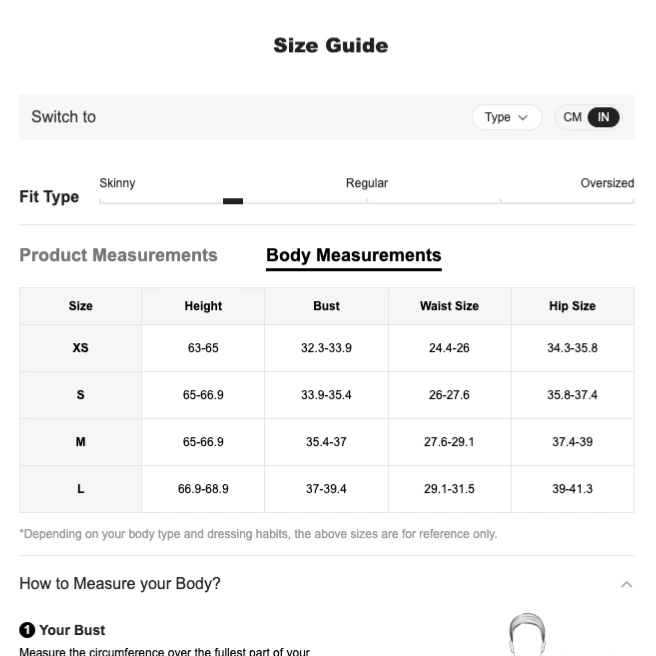Switch units to CM
The width and height of the screenshot is (656, 656).
click(572, 117)
